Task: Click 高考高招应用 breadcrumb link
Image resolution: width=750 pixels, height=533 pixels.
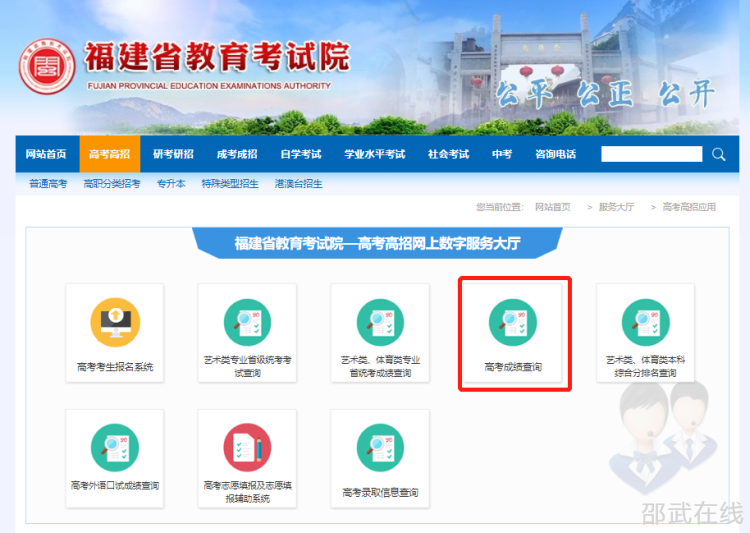Action: [x=689, y=207]
